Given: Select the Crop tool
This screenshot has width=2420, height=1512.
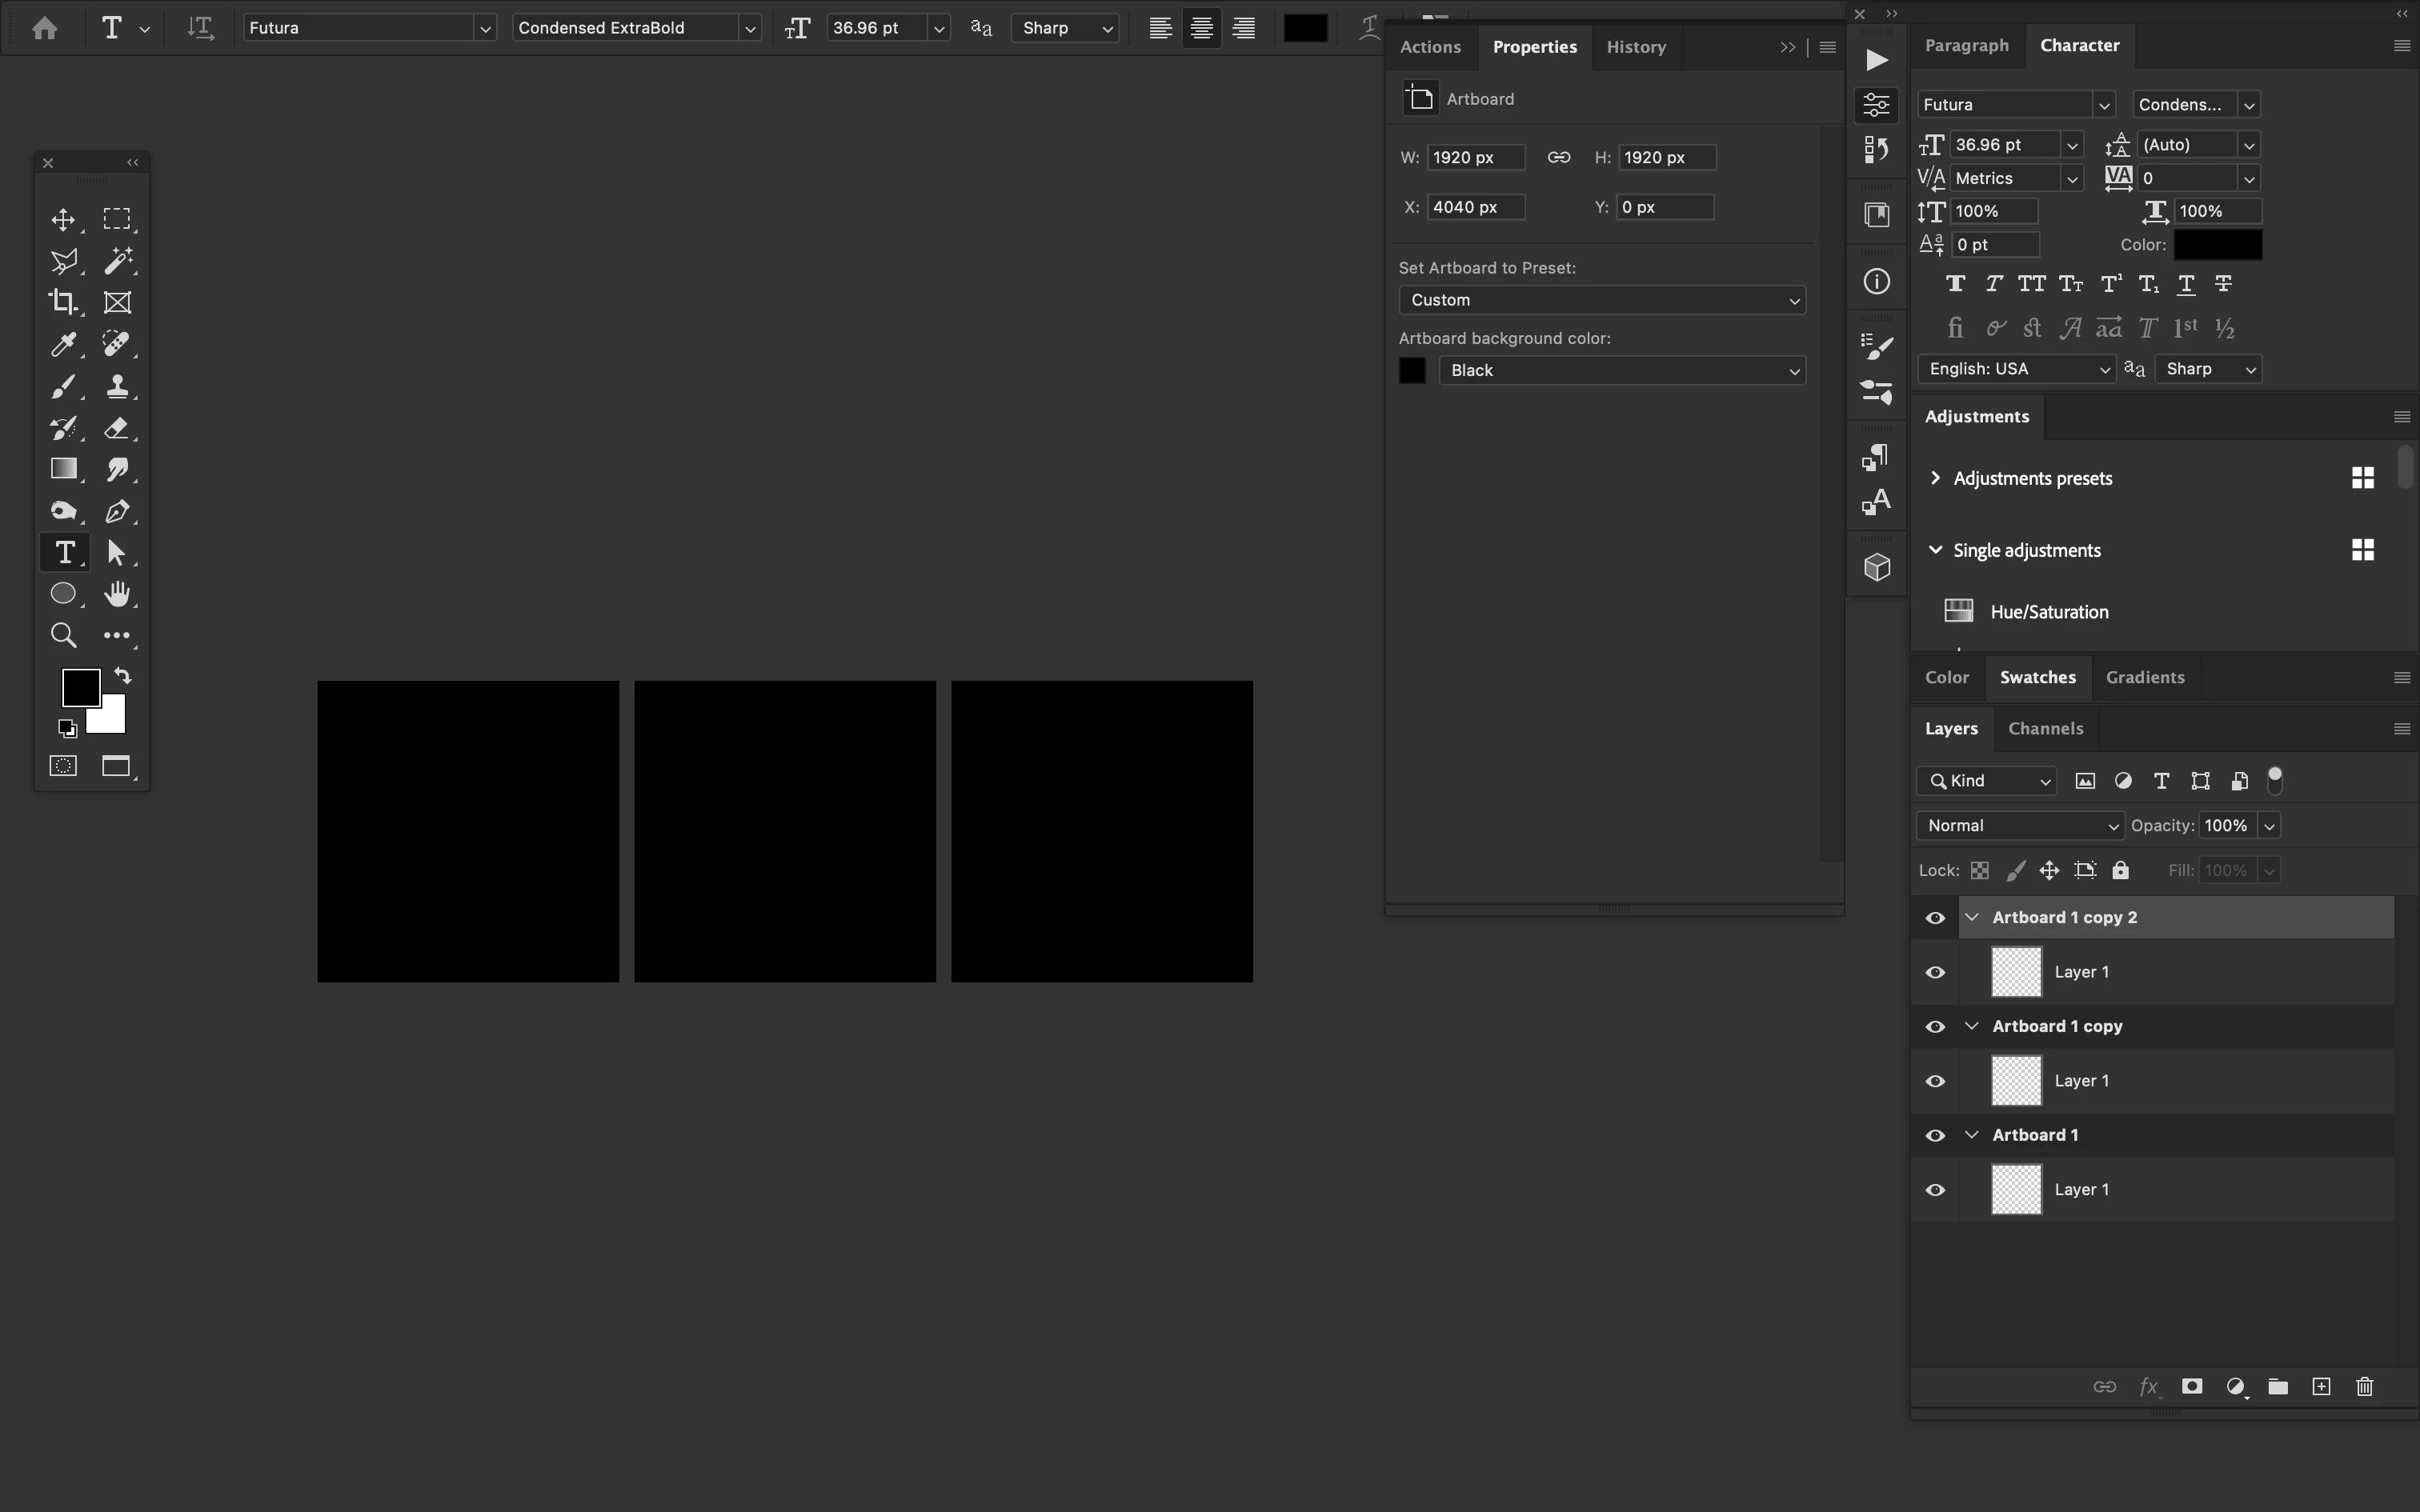Looking at the screenshot, I should [x=63, y=302].
